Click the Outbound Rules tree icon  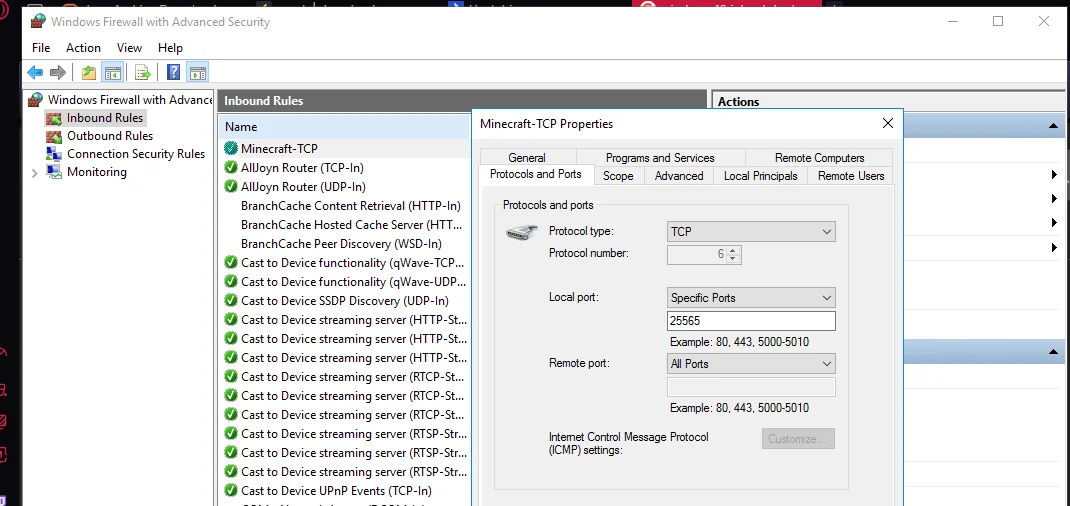pyautogui.click(x=54, y=136)
